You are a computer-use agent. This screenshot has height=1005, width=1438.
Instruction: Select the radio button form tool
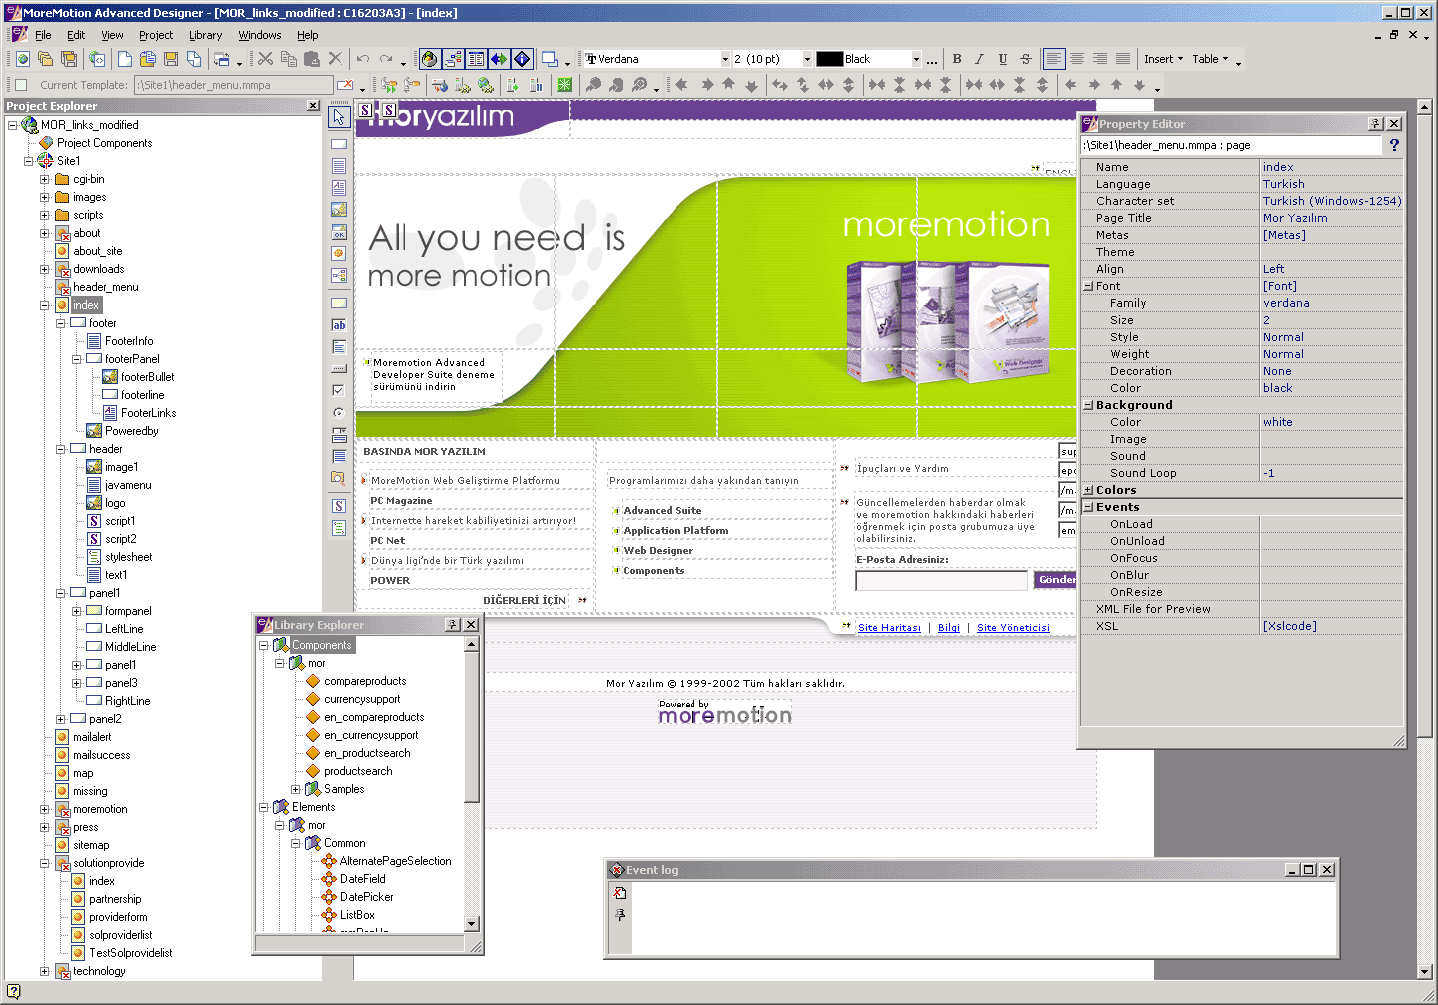tap(339, 411)
